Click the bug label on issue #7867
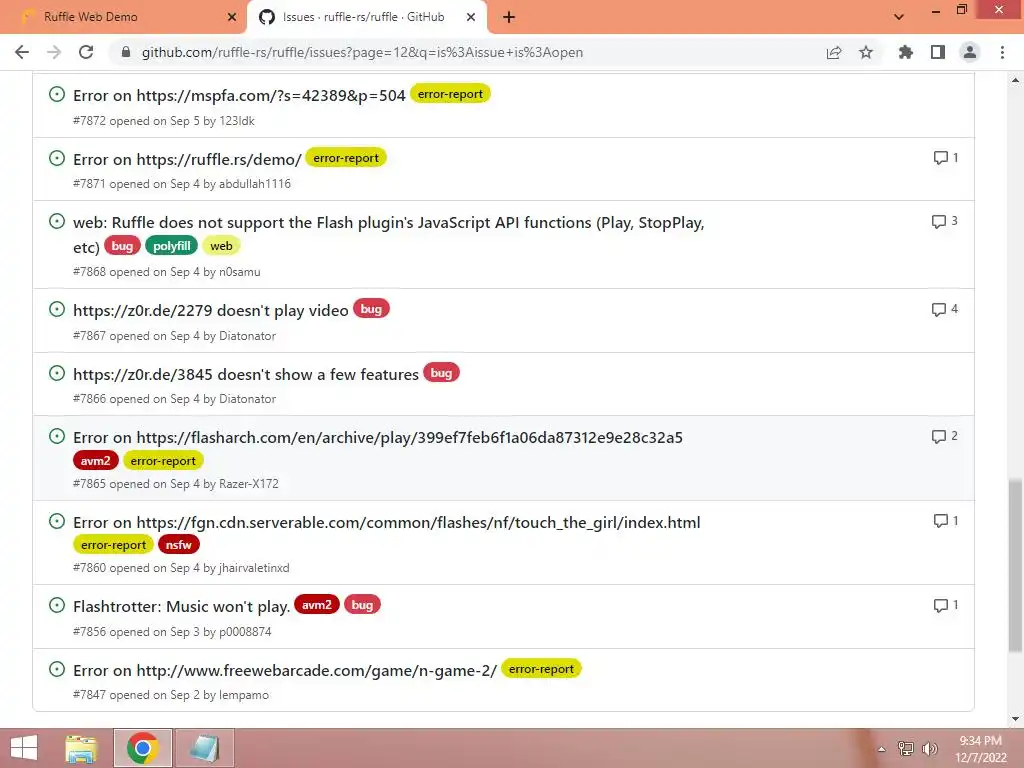Screen dimensions: 1024x768 (371, 309)
